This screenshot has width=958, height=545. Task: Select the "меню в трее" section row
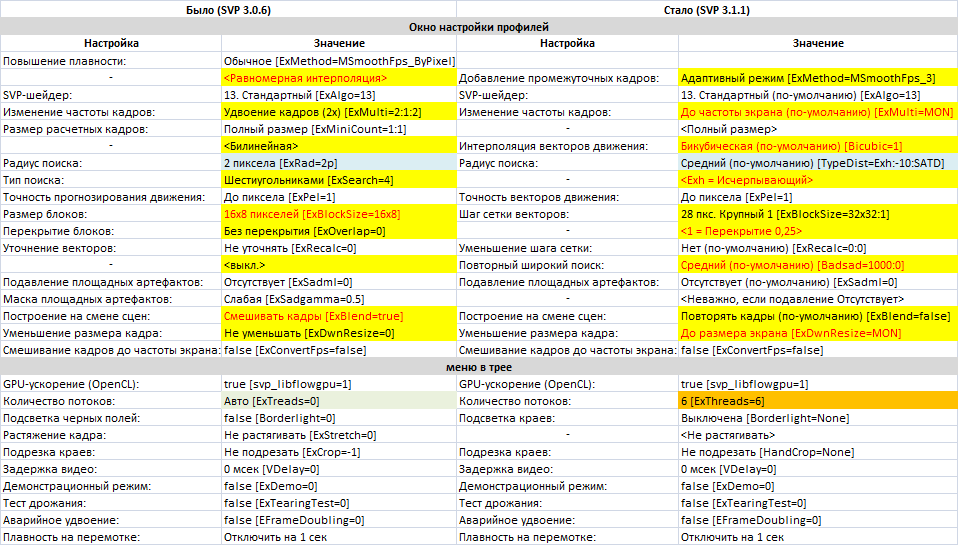click(x=479, y=367)
